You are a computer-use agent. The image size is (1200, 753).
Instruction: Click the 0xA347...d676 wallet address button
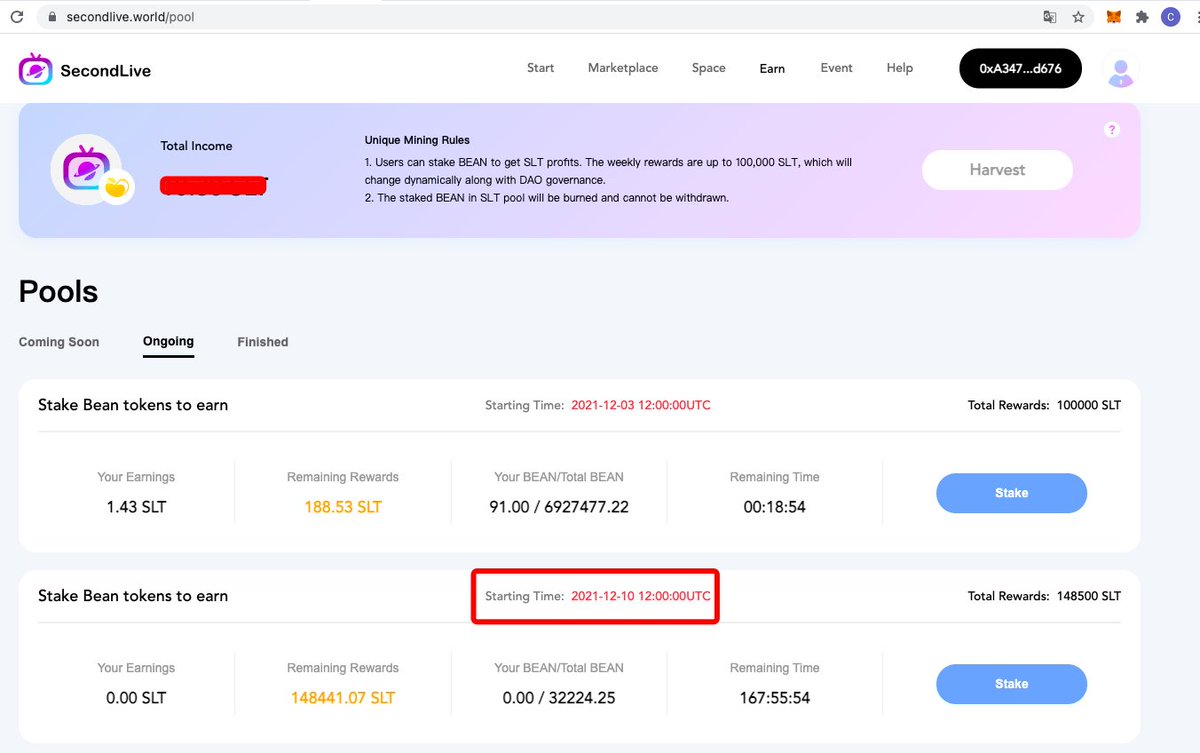coord(1020,68)
